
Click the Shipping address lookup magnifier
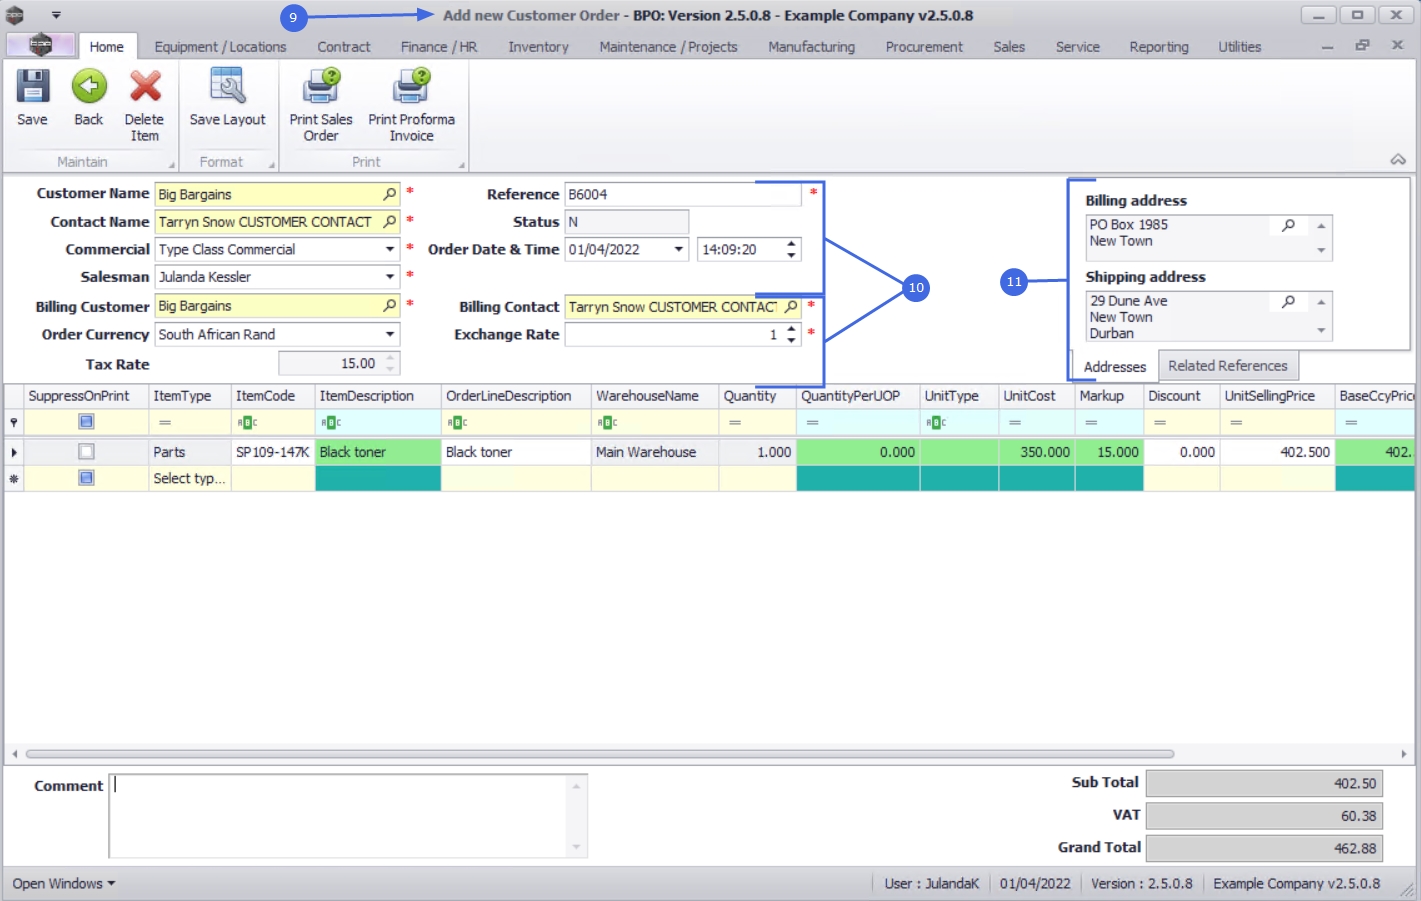[x=1289, y=301]
